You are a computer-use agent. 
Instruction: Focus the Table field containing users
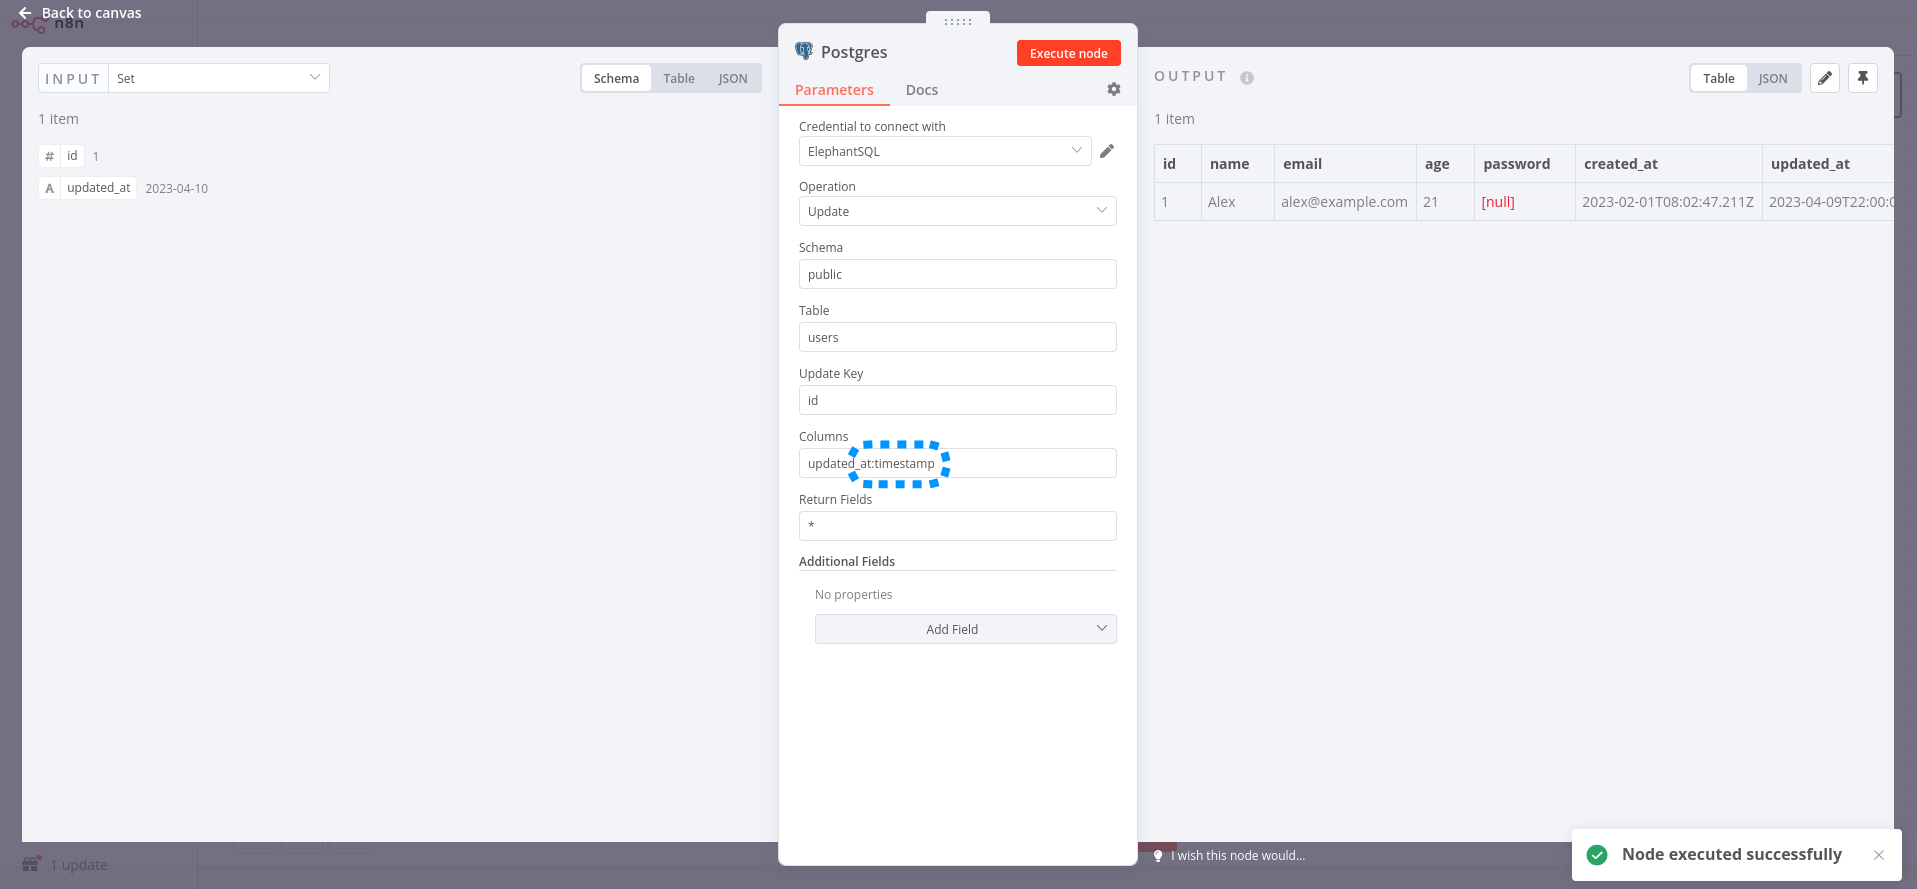tap(958, 337)
